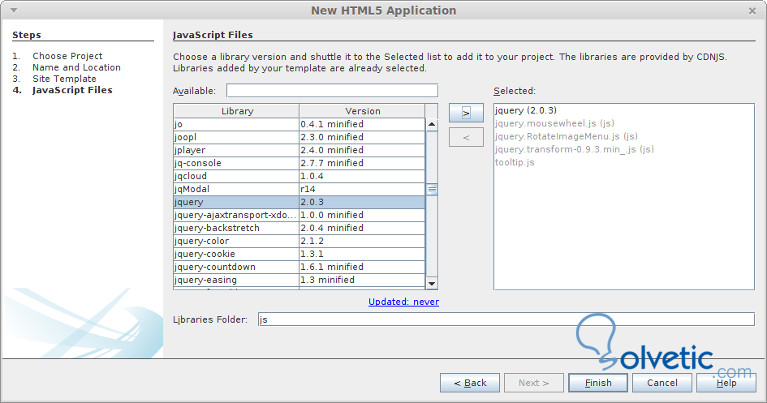The width and height of the screenshot is (767, 403).
Task: Click the Site Template step
Action: pyautogui.click(x=65, y=79)
